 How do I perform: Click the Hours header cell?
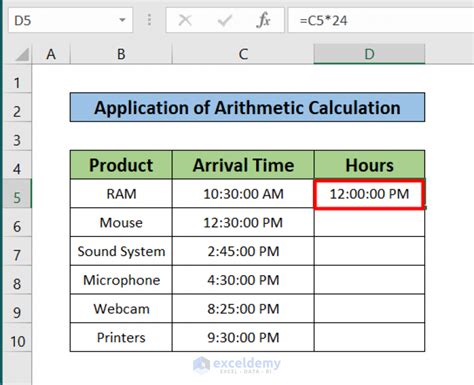(369, 165)
